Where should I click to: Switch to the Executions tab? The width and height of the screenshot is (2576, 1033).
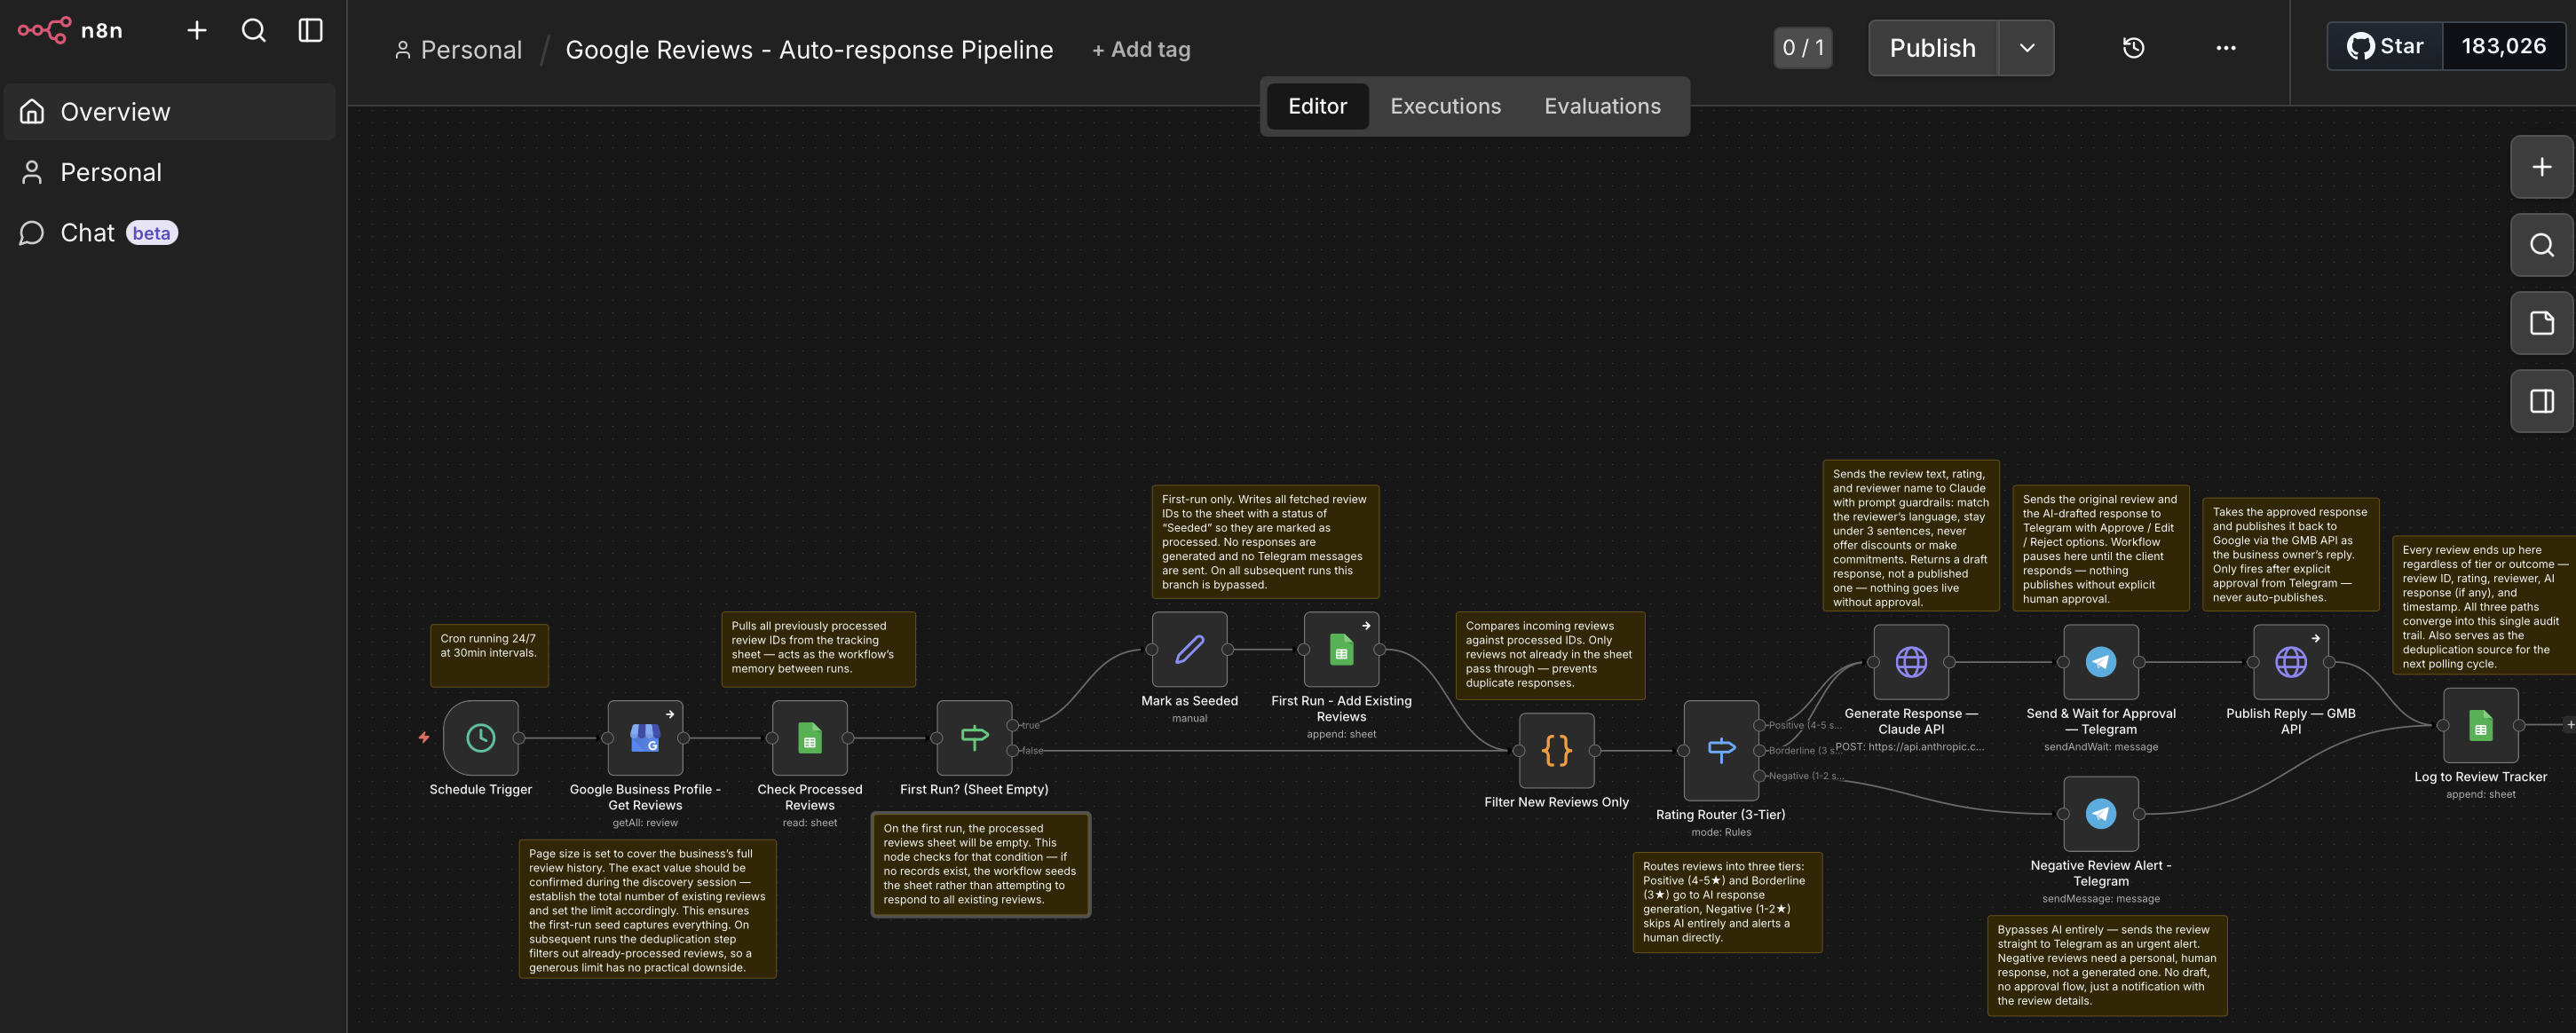tap(1444, 105)
